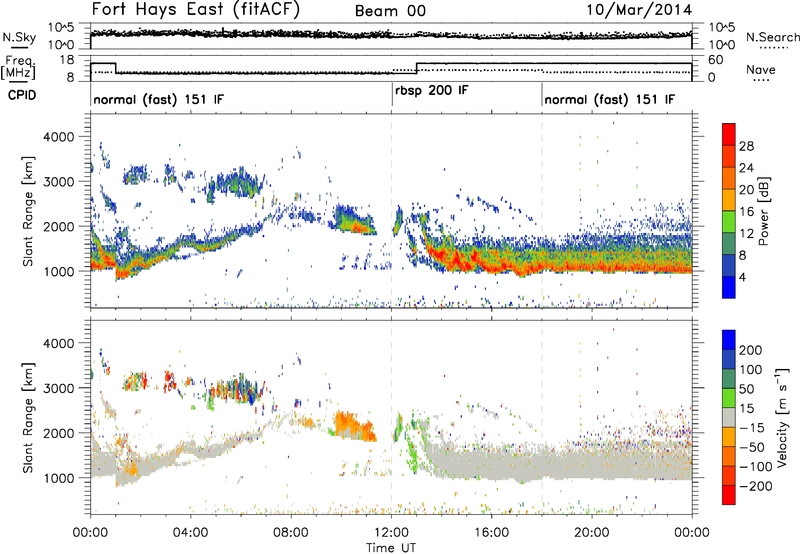
Task: Select the "Power [dB]" colorbar title
Action: click(x=763, y=211)
